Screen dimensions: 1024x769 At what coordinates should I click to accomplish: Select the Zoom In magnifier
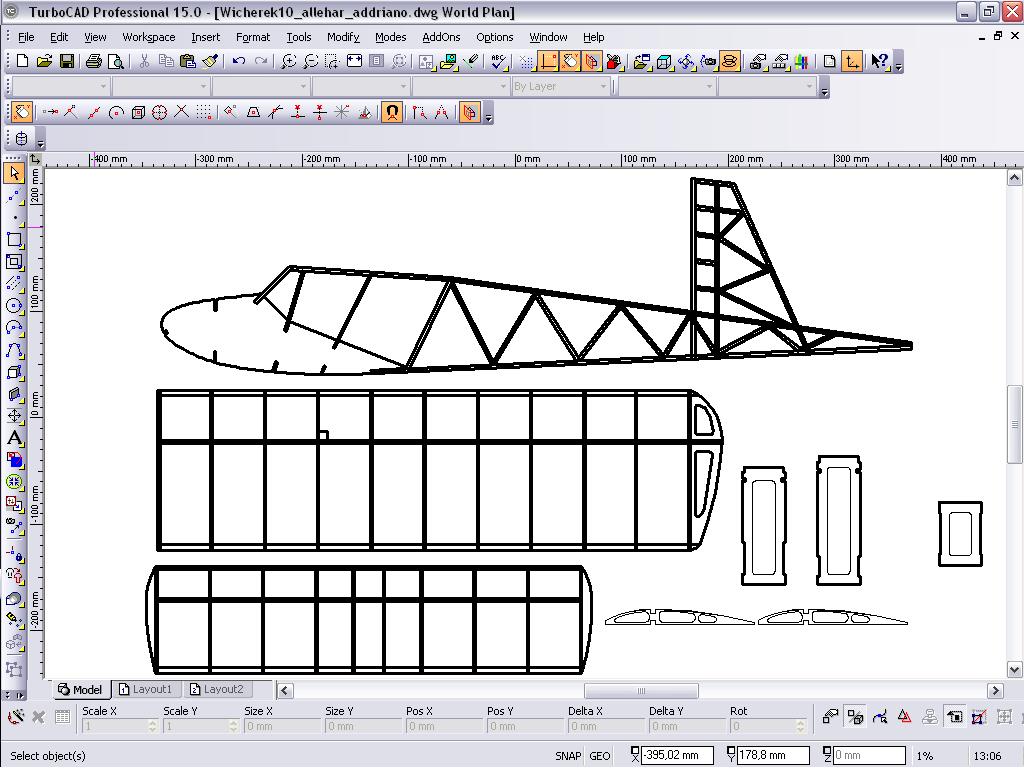point(289,61)
